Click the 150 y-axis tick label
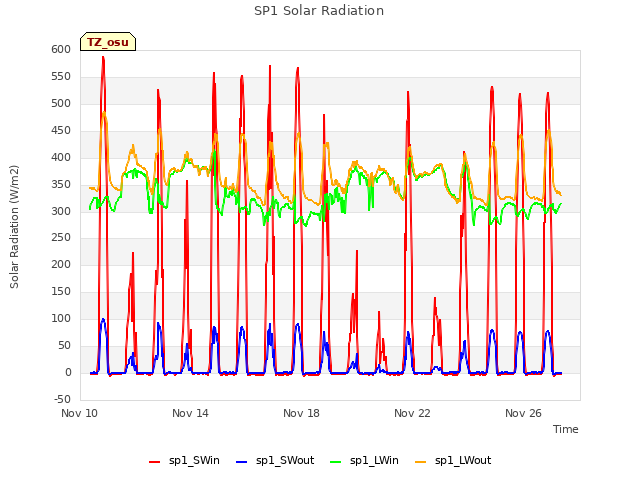 click(x=61, y=291)
